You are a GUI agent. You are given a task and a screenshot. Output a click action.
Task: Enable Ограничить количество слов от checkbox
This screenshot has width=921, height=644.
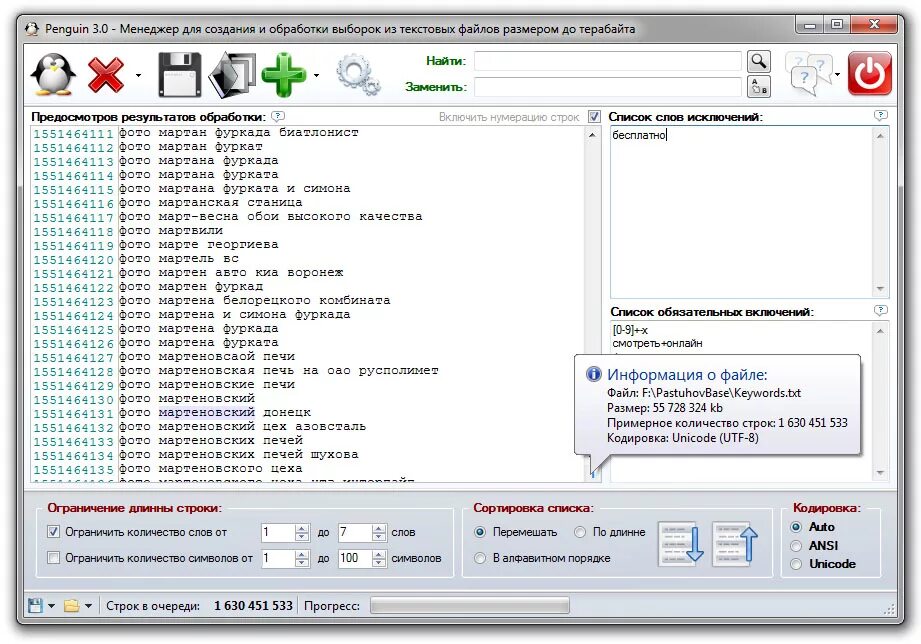pos(53,532)
